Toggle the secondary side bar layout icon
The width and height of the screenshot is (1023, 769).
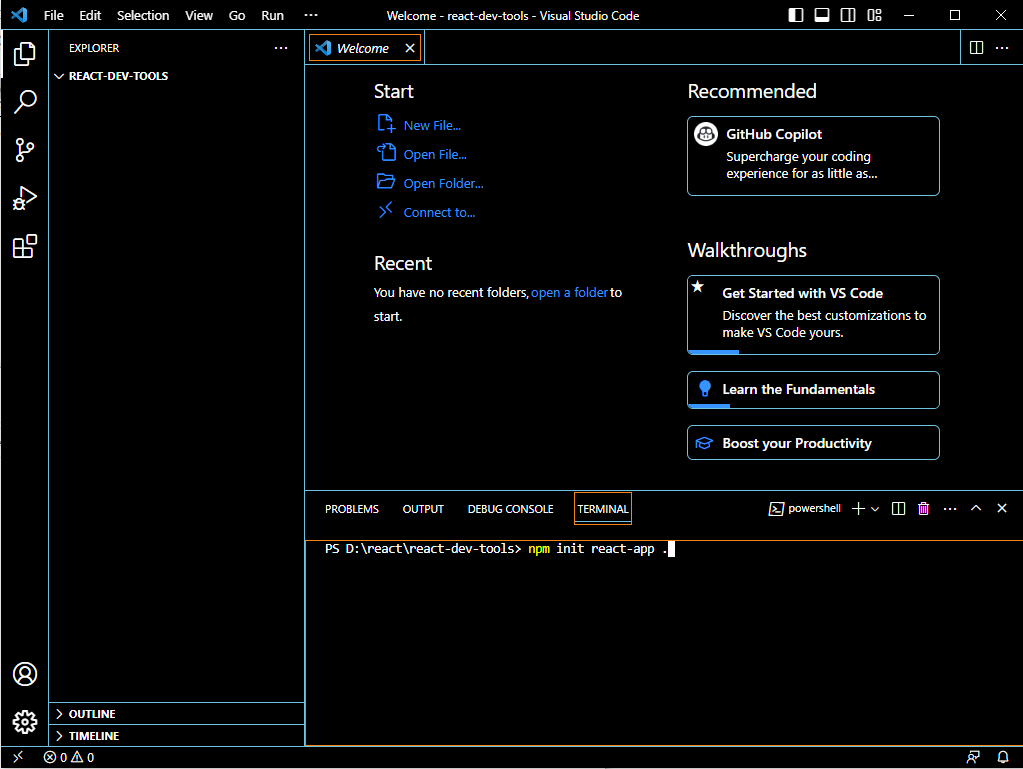[x=848, y=15]
